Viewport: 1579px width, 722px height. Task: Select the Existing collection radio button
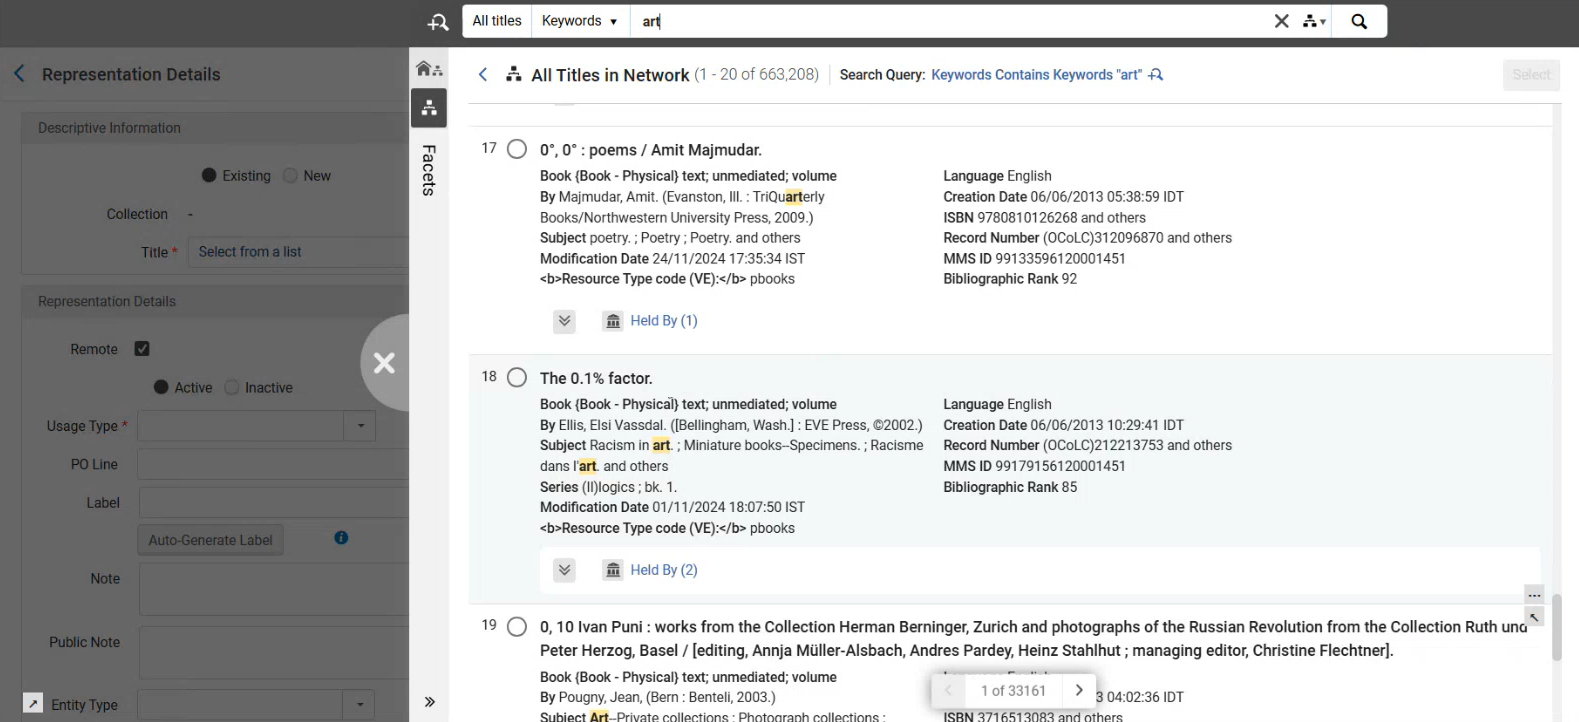coord(209,175)
